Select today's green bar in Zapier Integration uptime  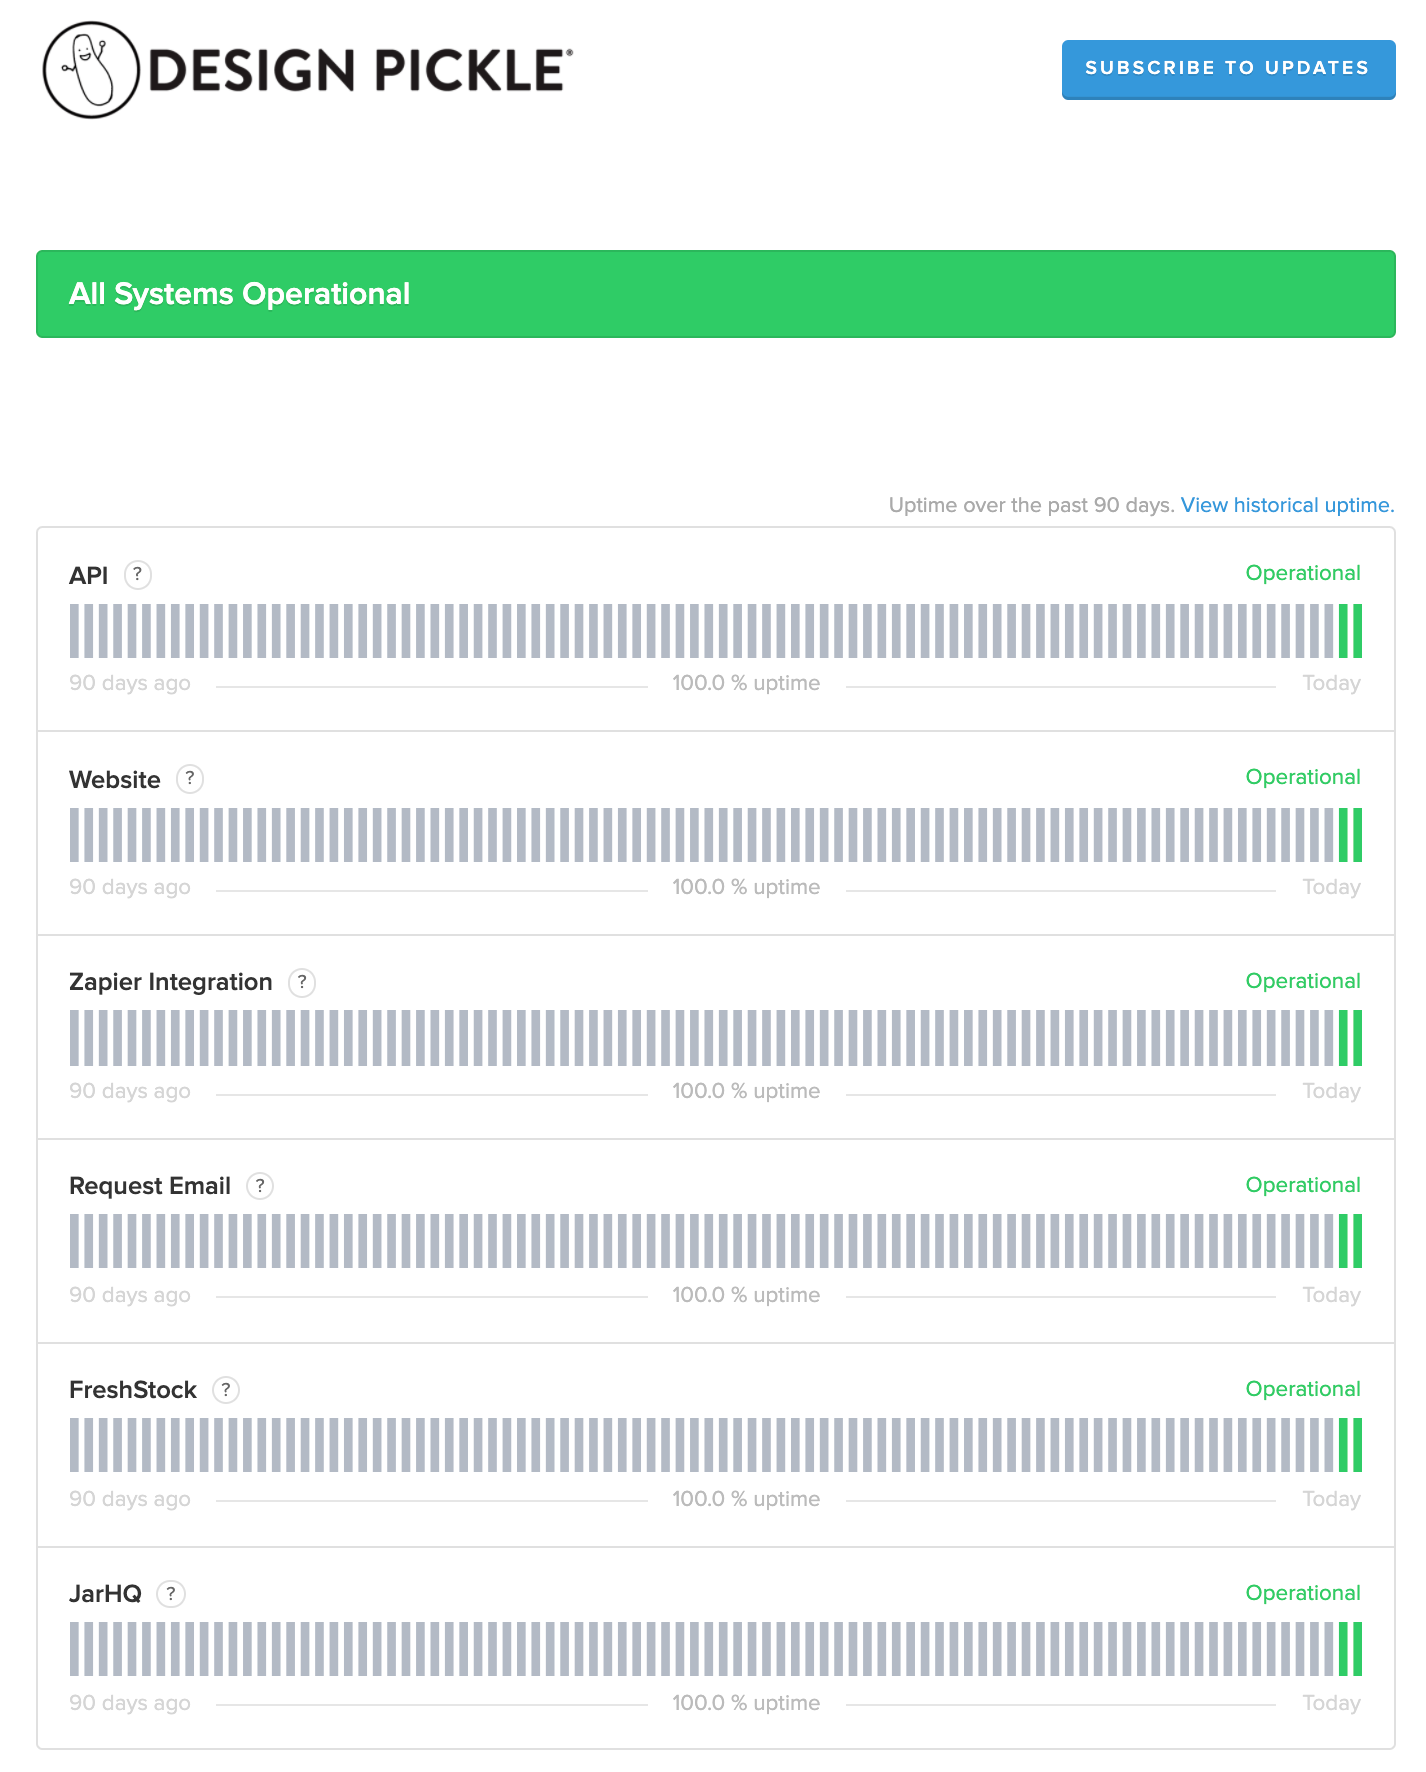(1357, 1038)
